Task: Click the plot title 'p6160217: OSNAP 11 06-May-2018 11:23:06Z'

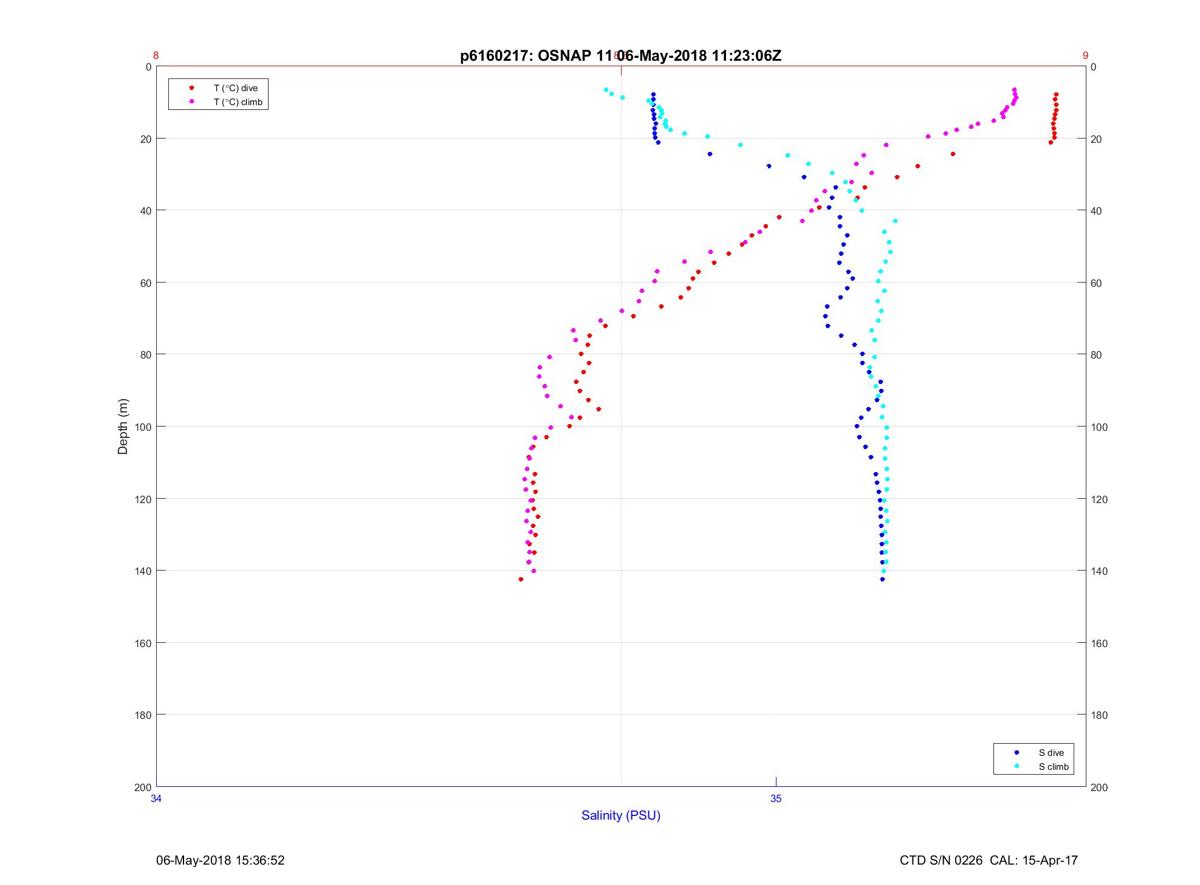Action: click(x=621, y=56)
